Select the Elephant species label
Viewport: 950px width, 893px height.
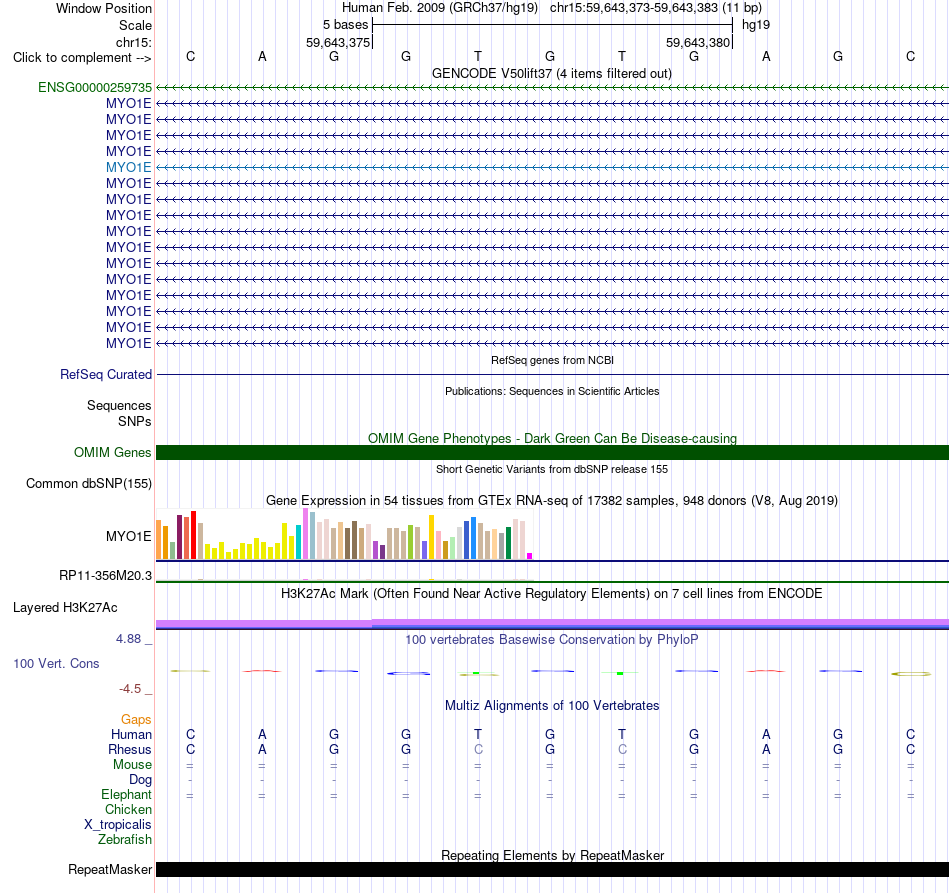pyautogui.click(x=127, y=794)
